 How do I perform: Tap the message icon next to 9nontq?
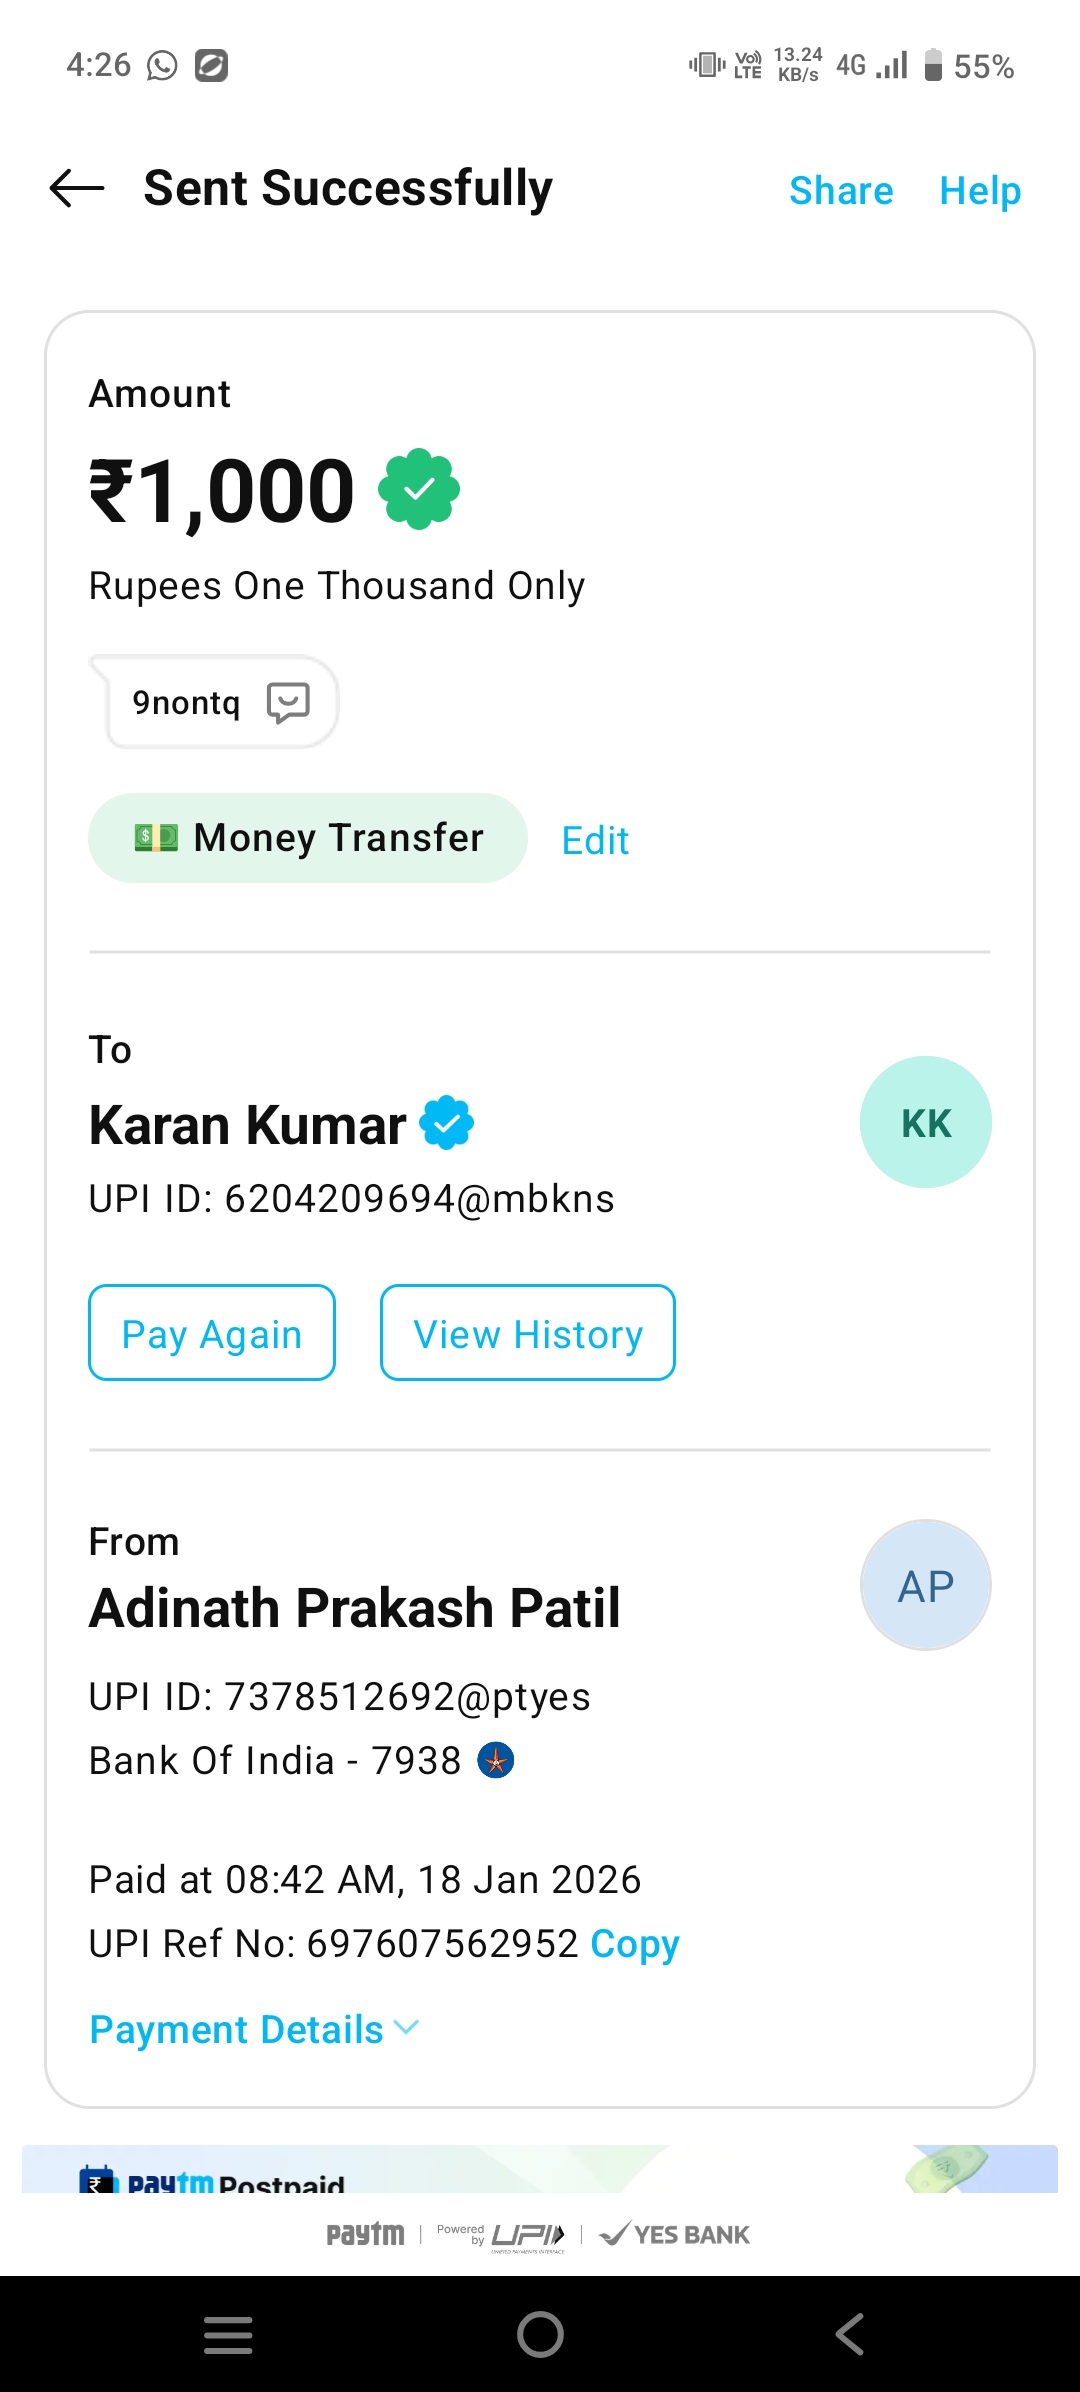click(288, 702)
